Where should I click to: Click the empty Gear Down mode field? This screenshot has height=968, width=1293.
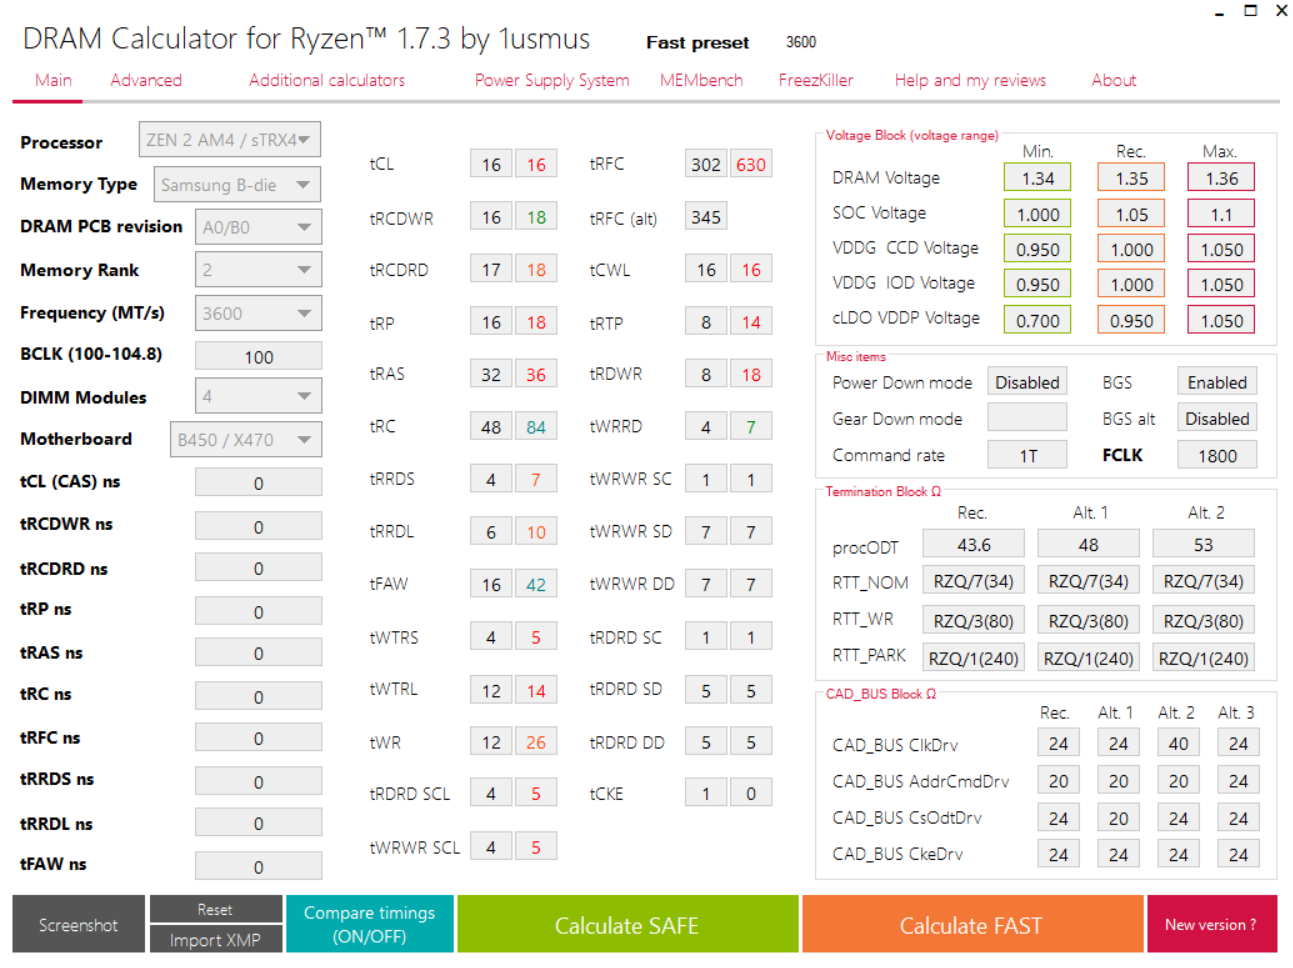pyautogui.click(x=1027, y=418)
